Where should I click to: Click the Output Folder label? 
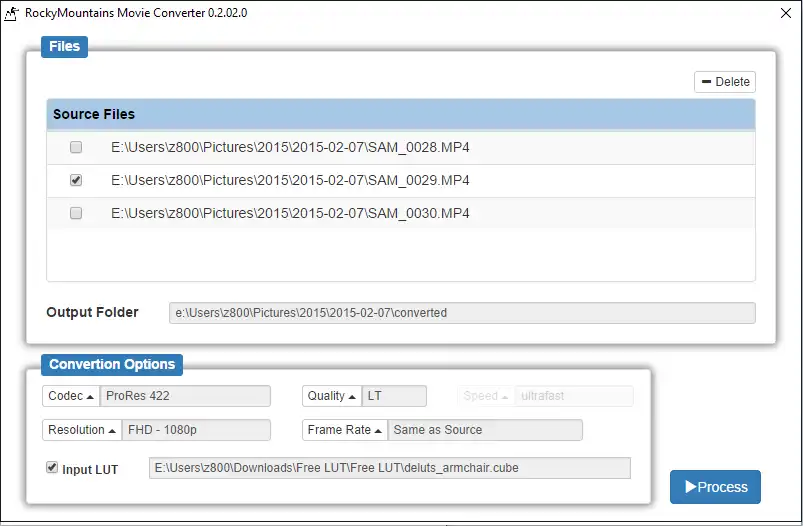(x=92, y=312)
